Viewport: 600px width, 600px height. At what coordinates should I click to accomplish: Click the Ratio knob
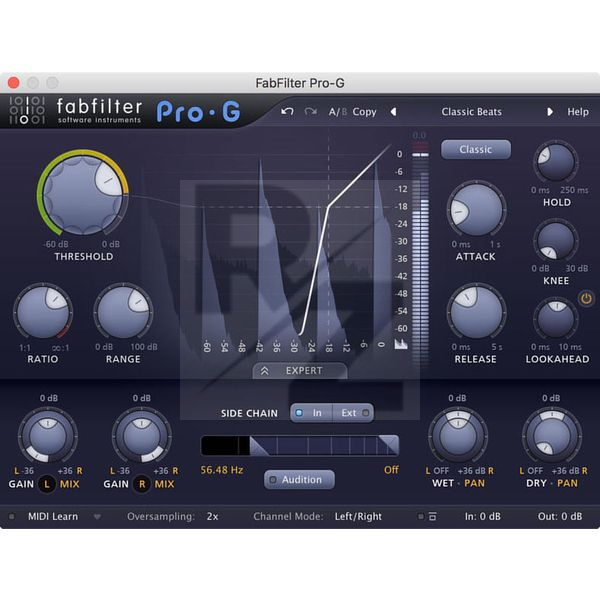[43, 312]
